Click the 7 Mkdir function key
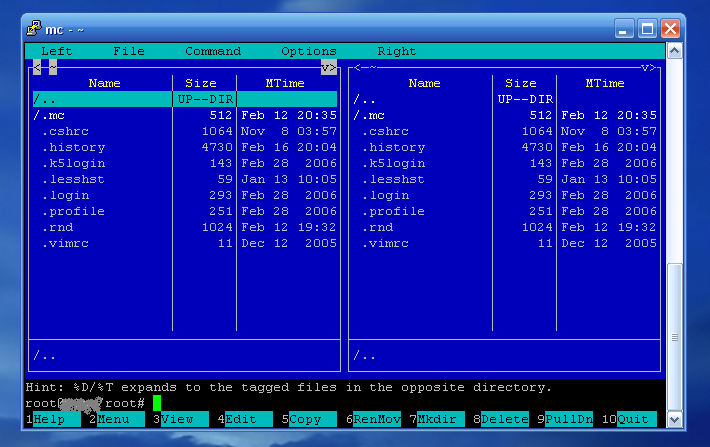 (437, 419)
